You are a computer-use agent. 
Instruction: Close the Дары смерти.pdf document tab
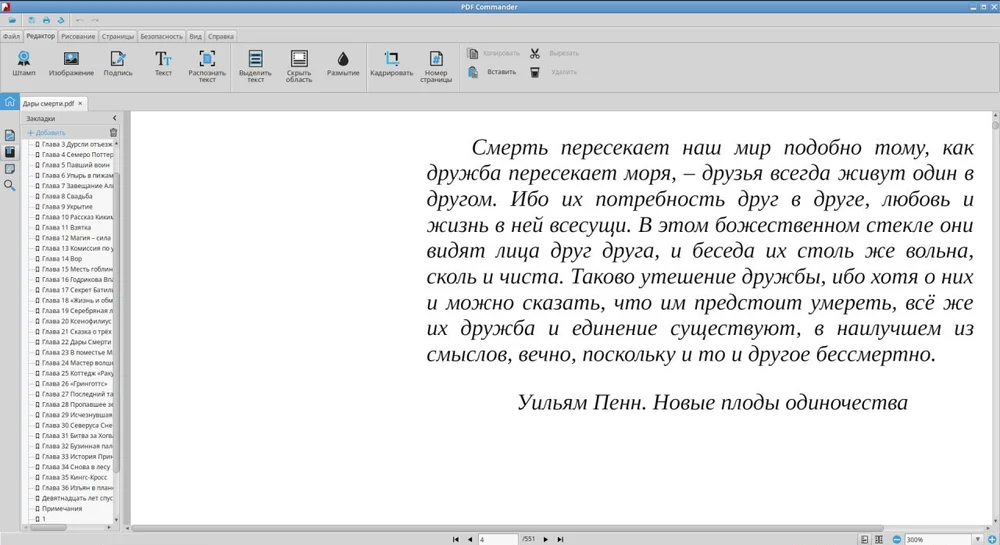coord(80,103)
